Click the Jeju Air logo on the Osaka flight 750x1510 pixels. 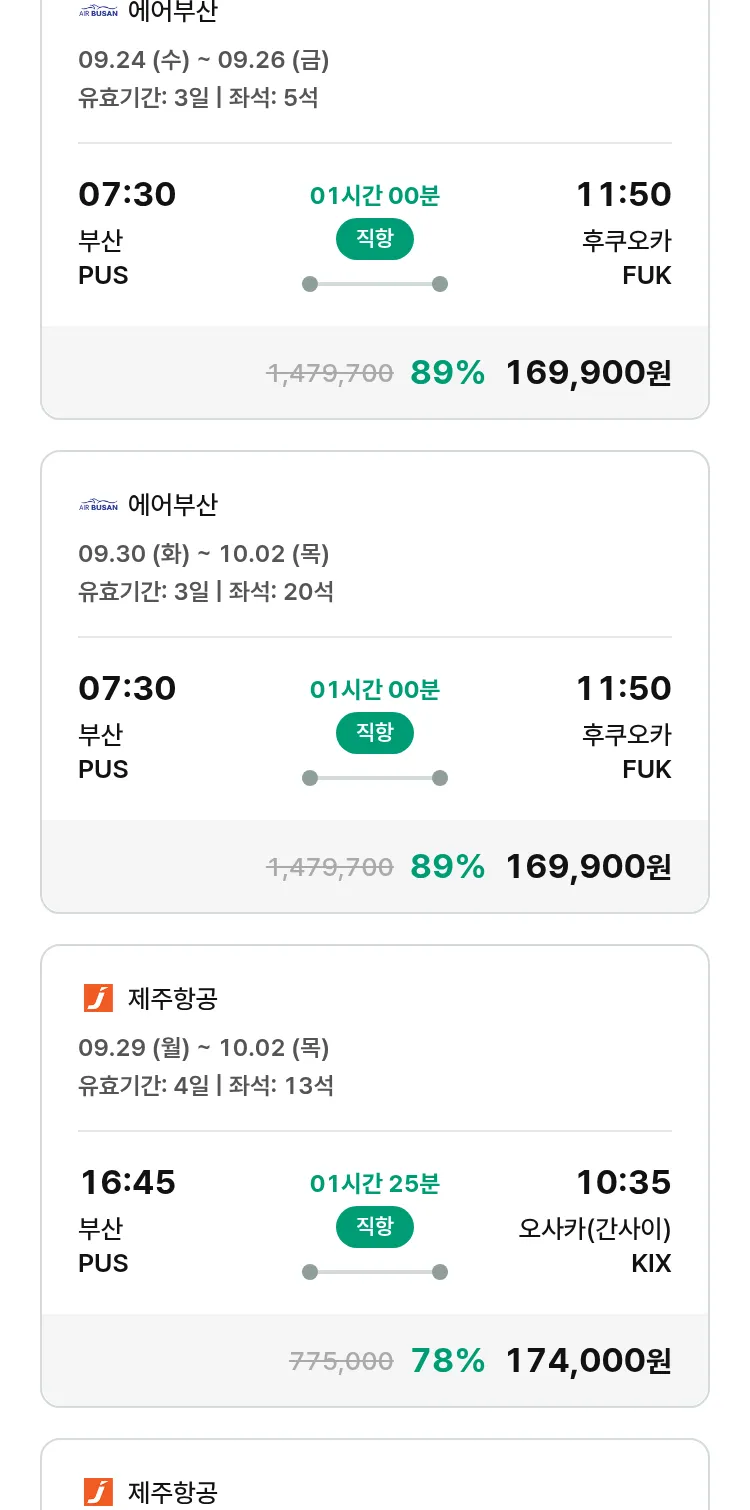tap(98, 998)
